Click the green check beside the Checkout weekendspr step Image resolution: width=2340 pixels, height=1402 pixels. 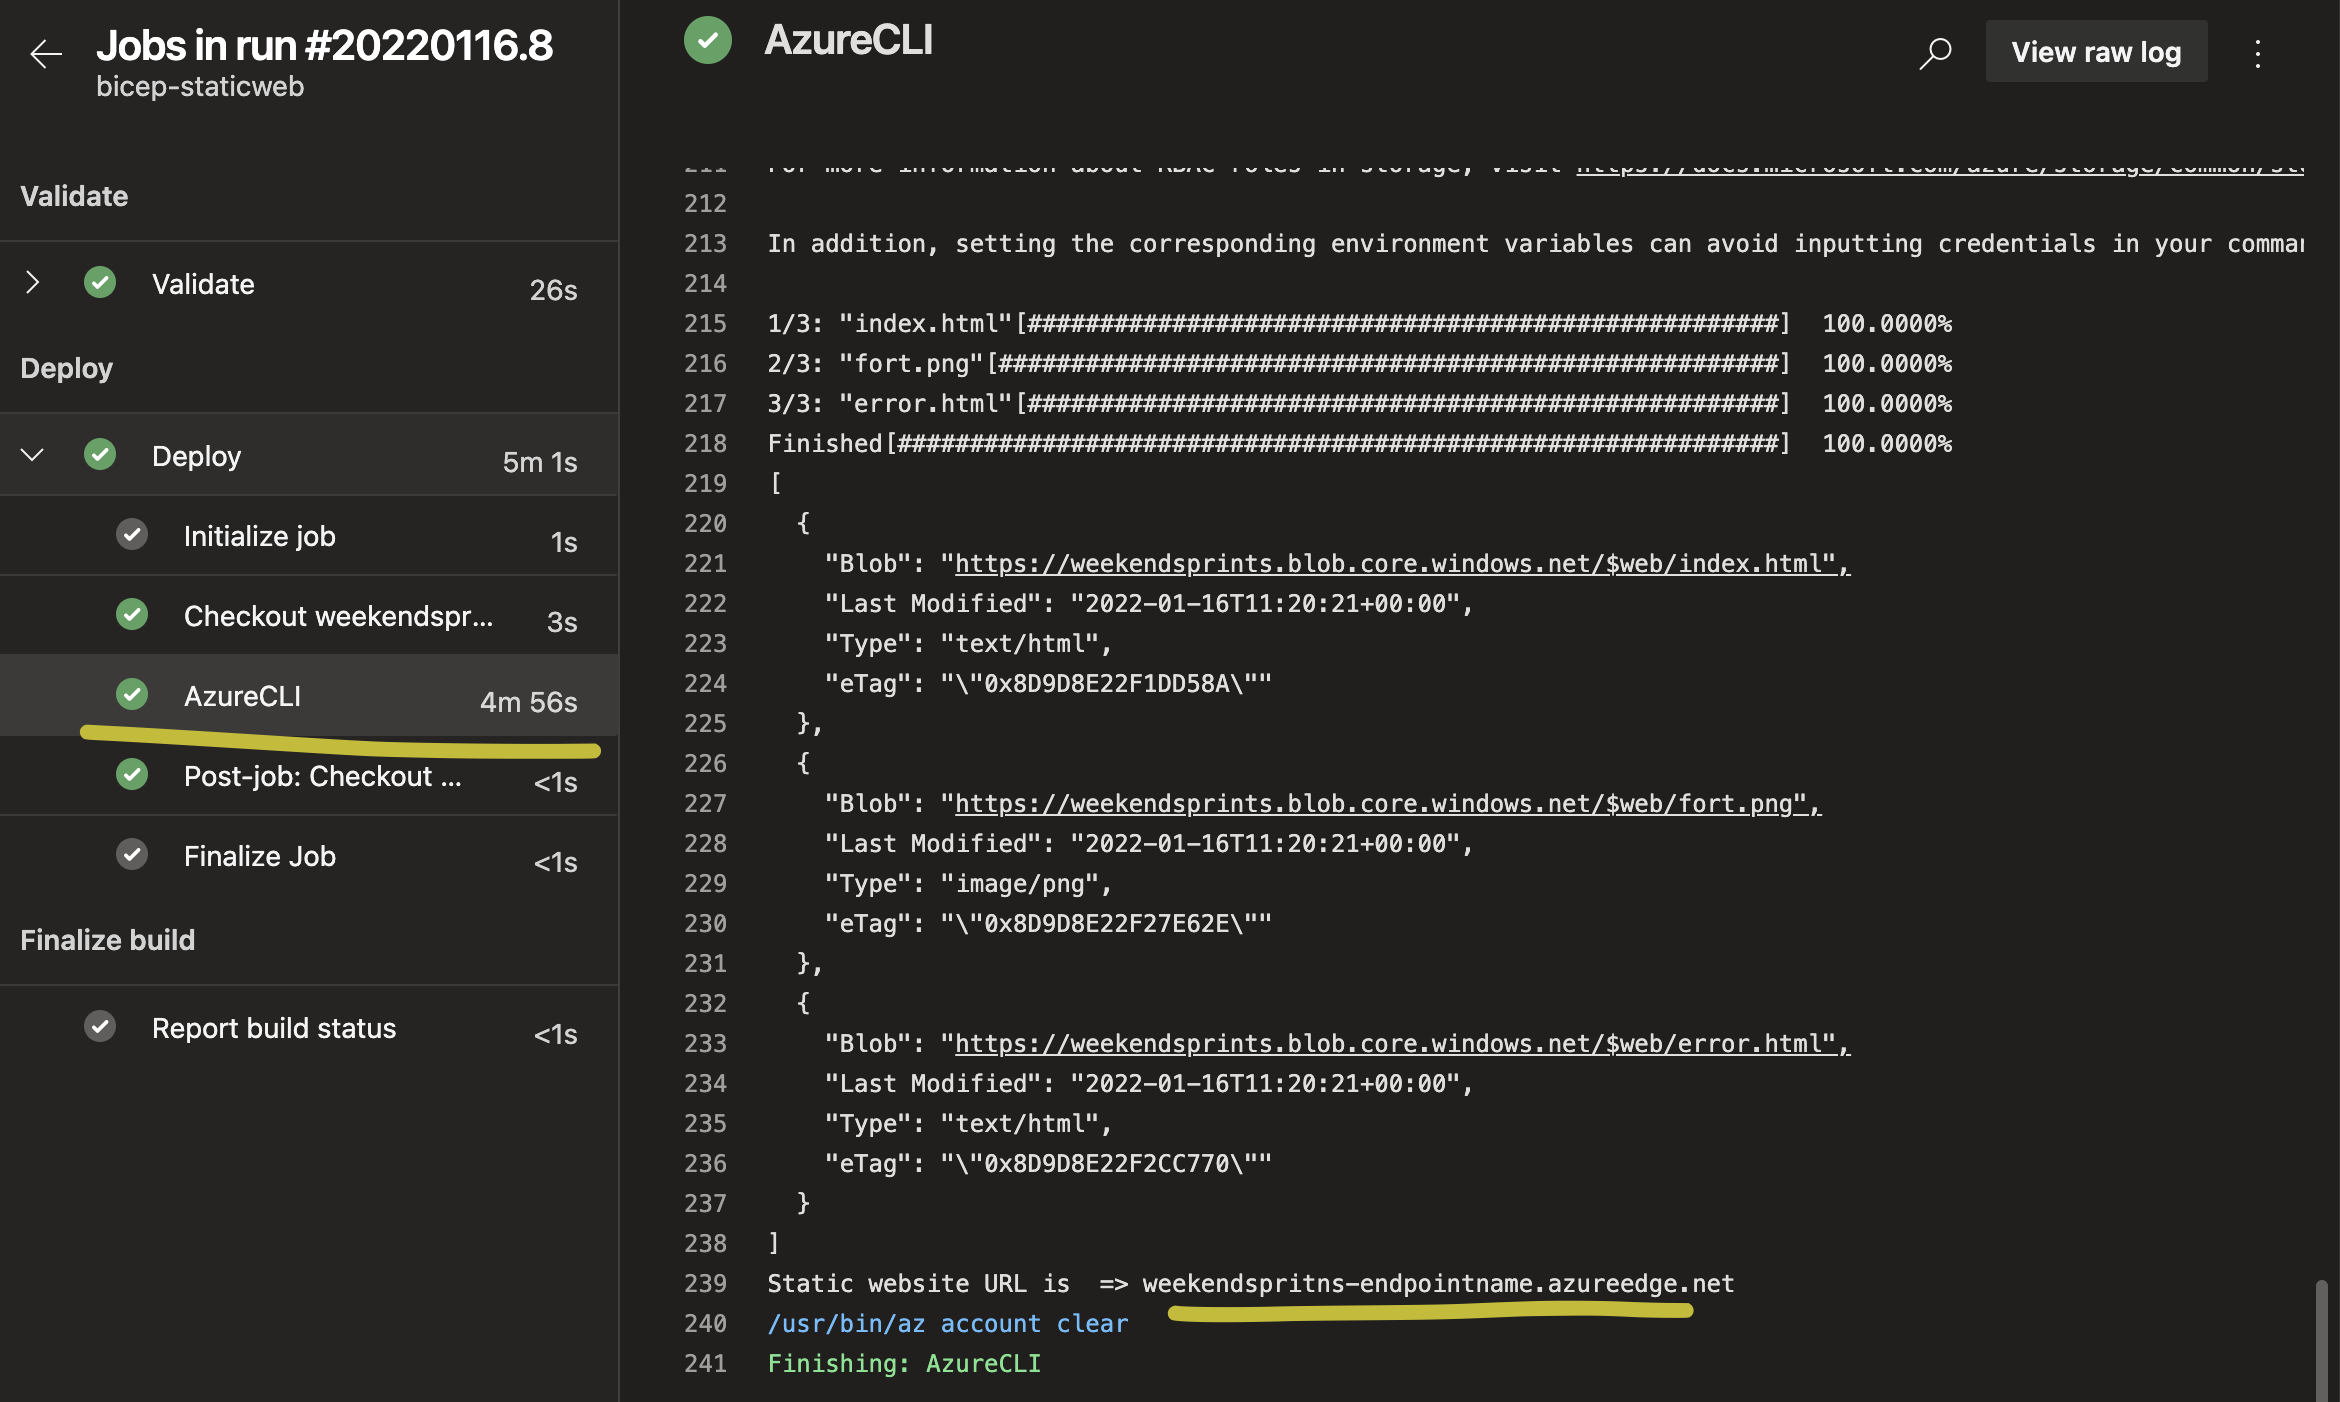(x=132, y=615)
